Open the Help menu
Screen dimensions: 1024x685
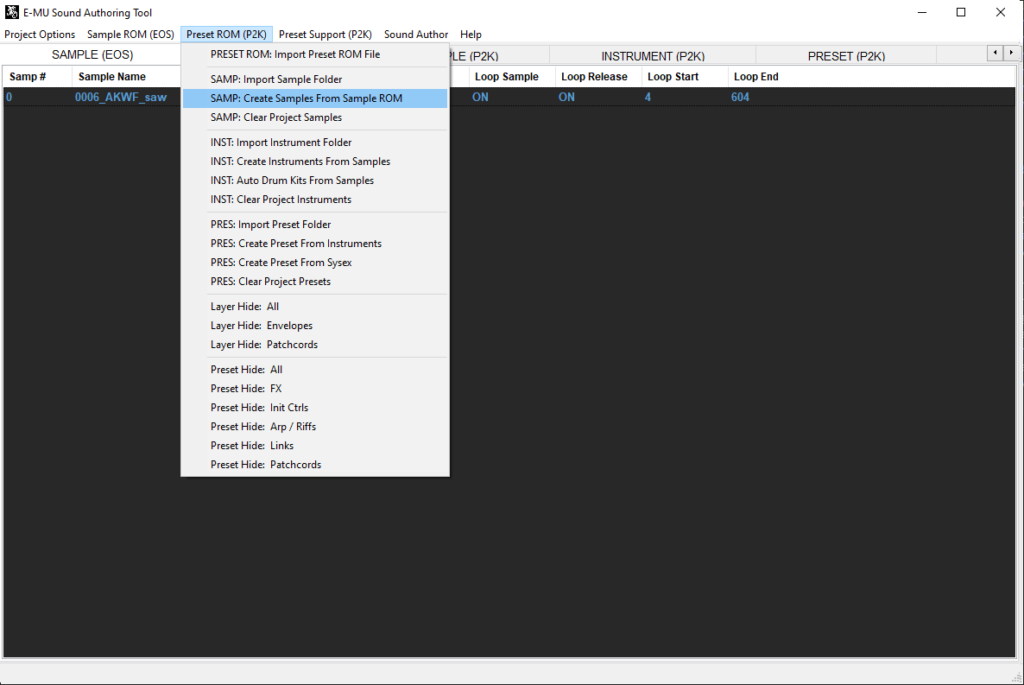(x=470, y=35)
